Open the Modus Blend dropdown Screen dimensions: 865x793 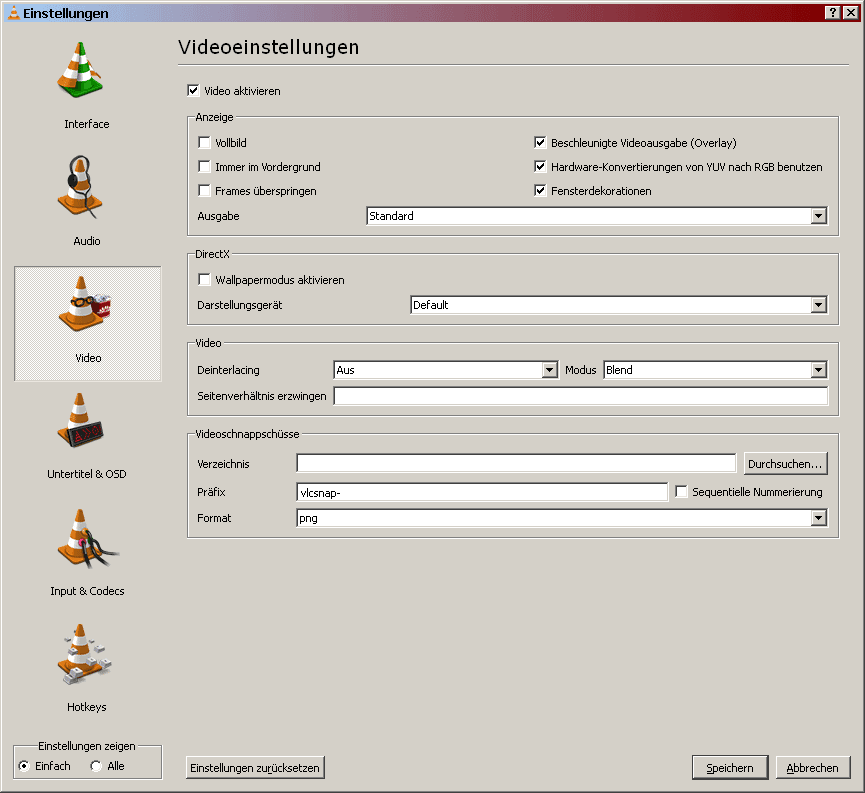tap(716, 370)
